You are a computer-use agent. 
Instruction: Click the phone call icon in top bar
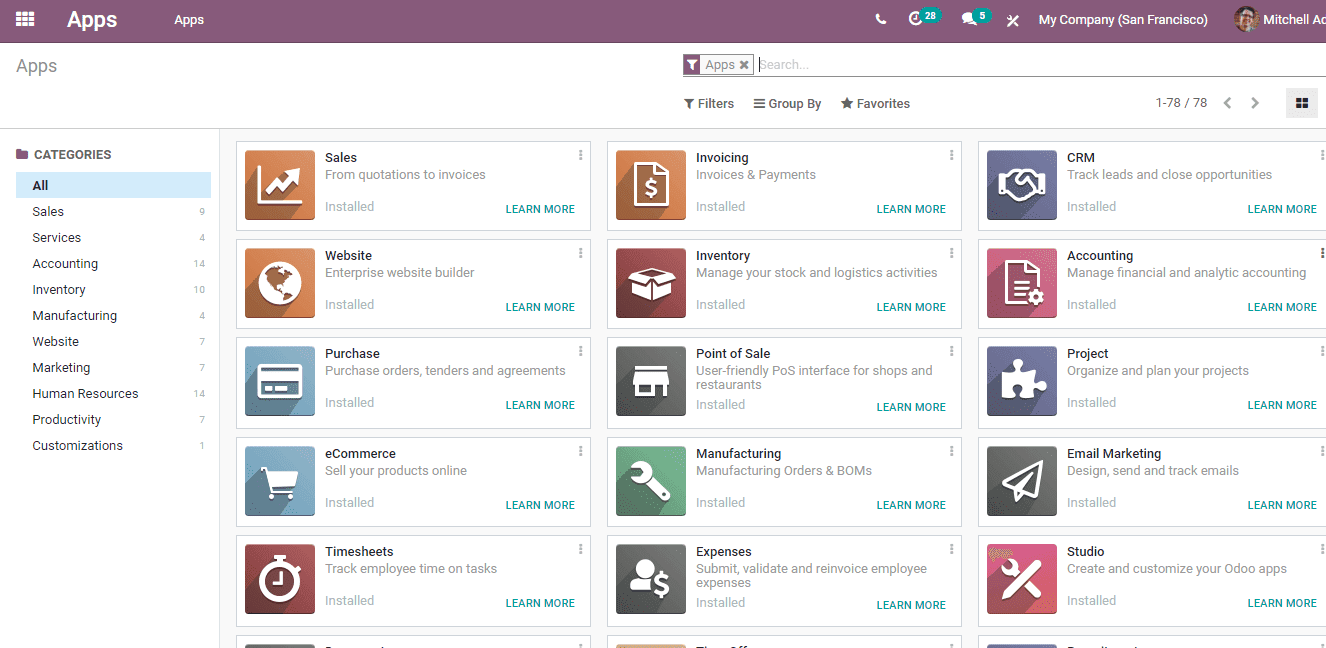tap(880, 19)
